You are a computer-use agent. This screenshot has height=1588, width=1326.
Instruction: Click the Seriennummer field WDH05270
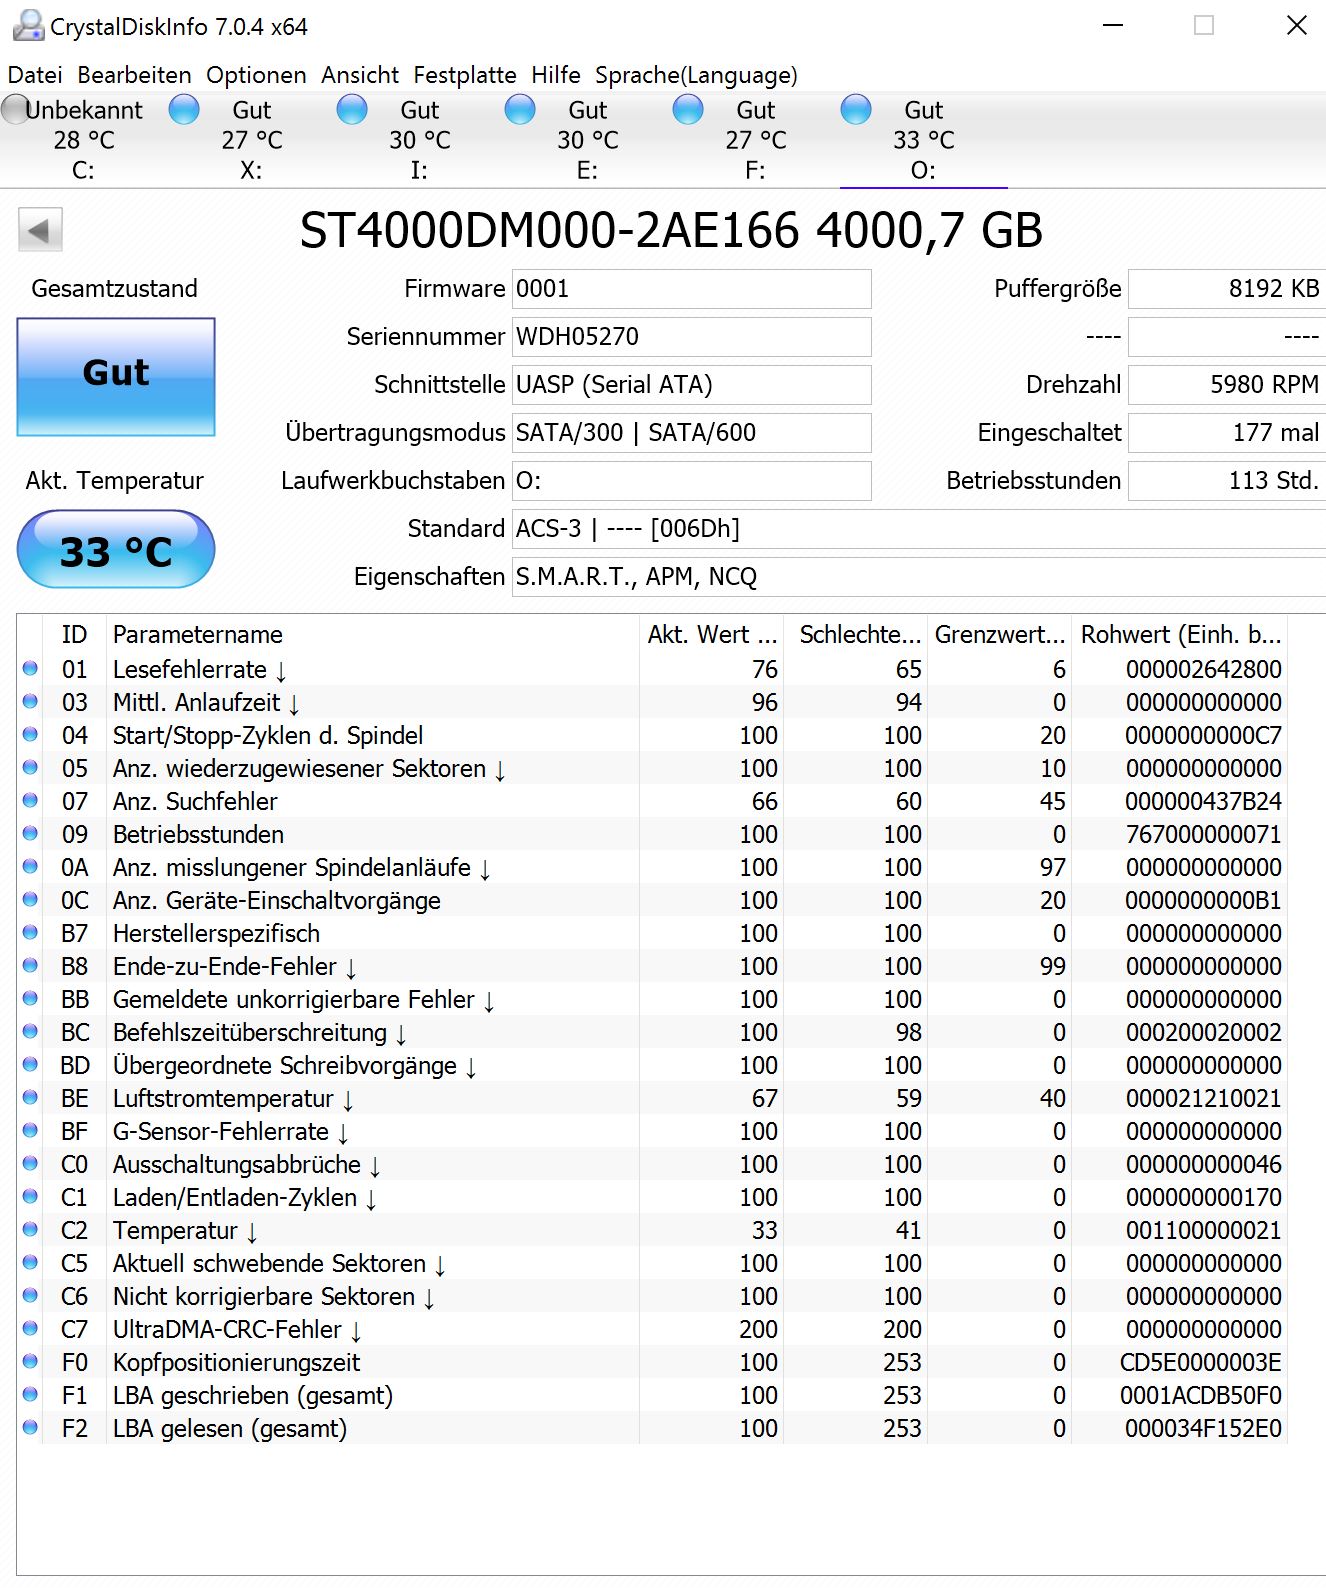click(691, 337)
